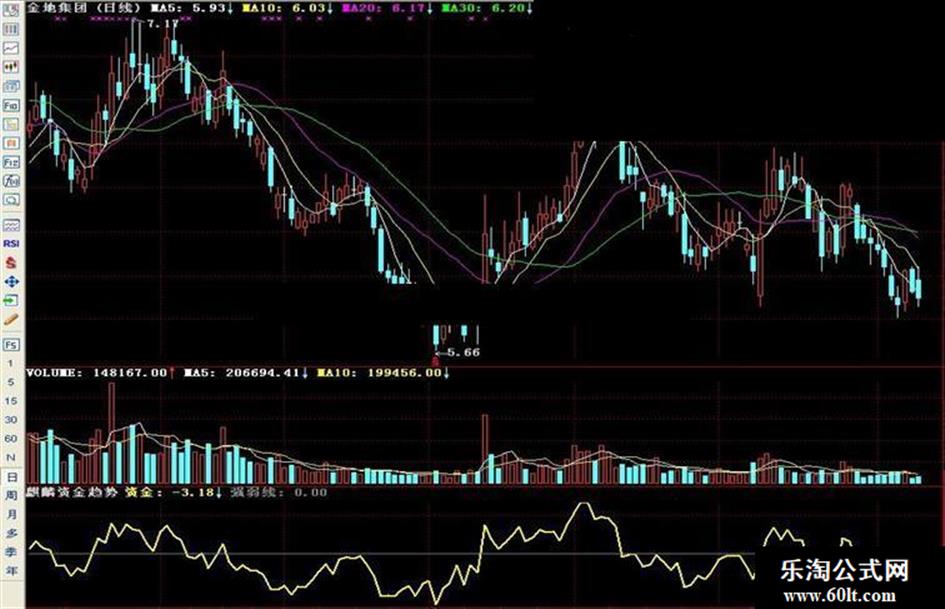Click the 资金: -3.18 value label
The image size is (945, 609).
point(173,492)
